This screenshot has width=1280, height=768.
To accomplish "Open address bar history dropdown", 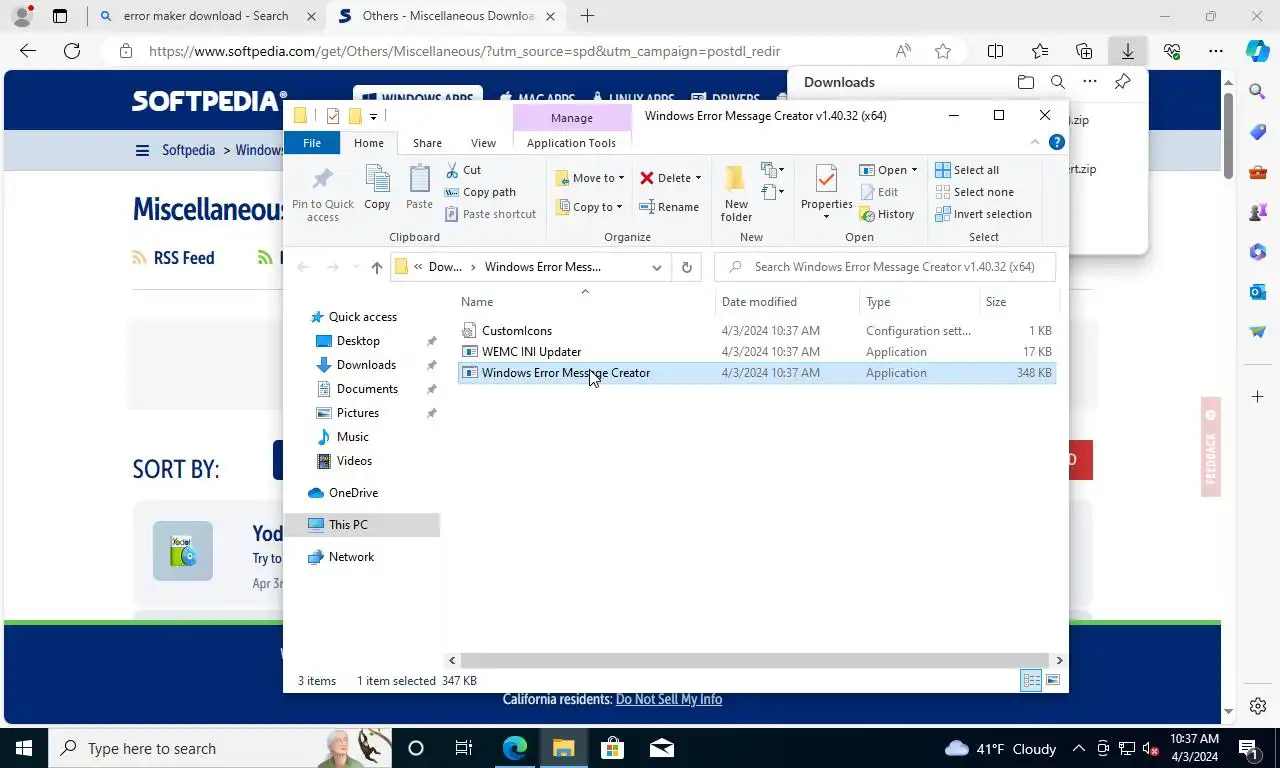I will 656,267.
